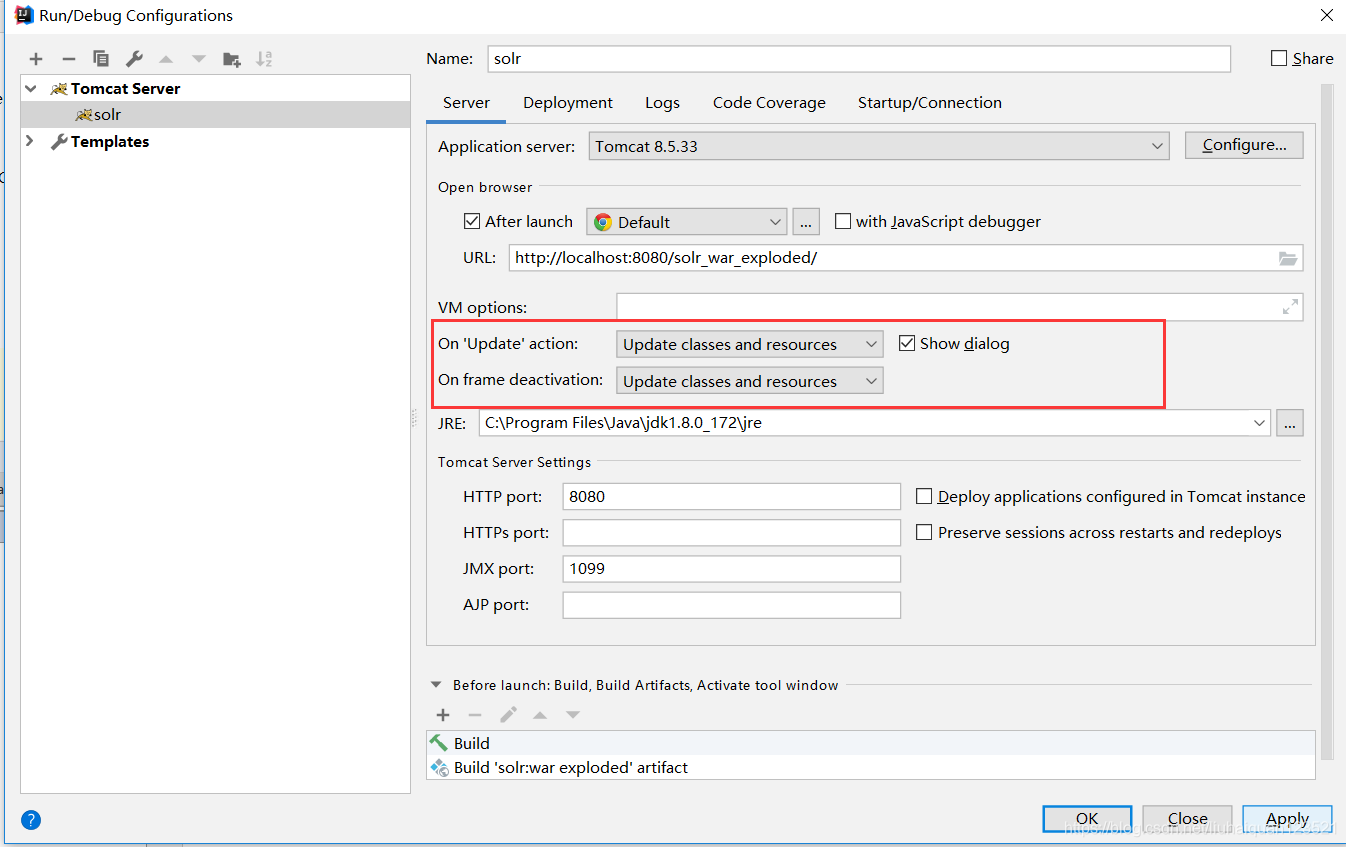Edit the selected before launch task
The width and height of the screenshot is (1346, 847).
[x=508, y=715]
